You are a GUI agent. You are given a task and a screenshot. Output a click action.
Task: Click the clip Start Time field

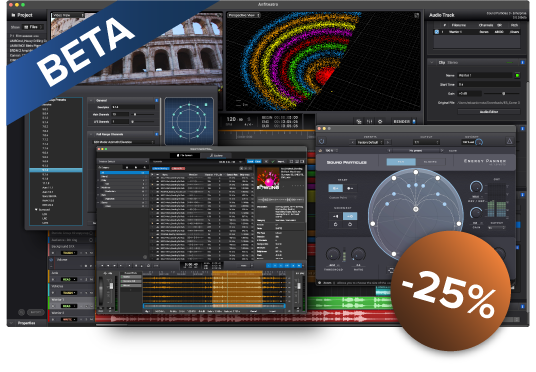click(489, 84)
